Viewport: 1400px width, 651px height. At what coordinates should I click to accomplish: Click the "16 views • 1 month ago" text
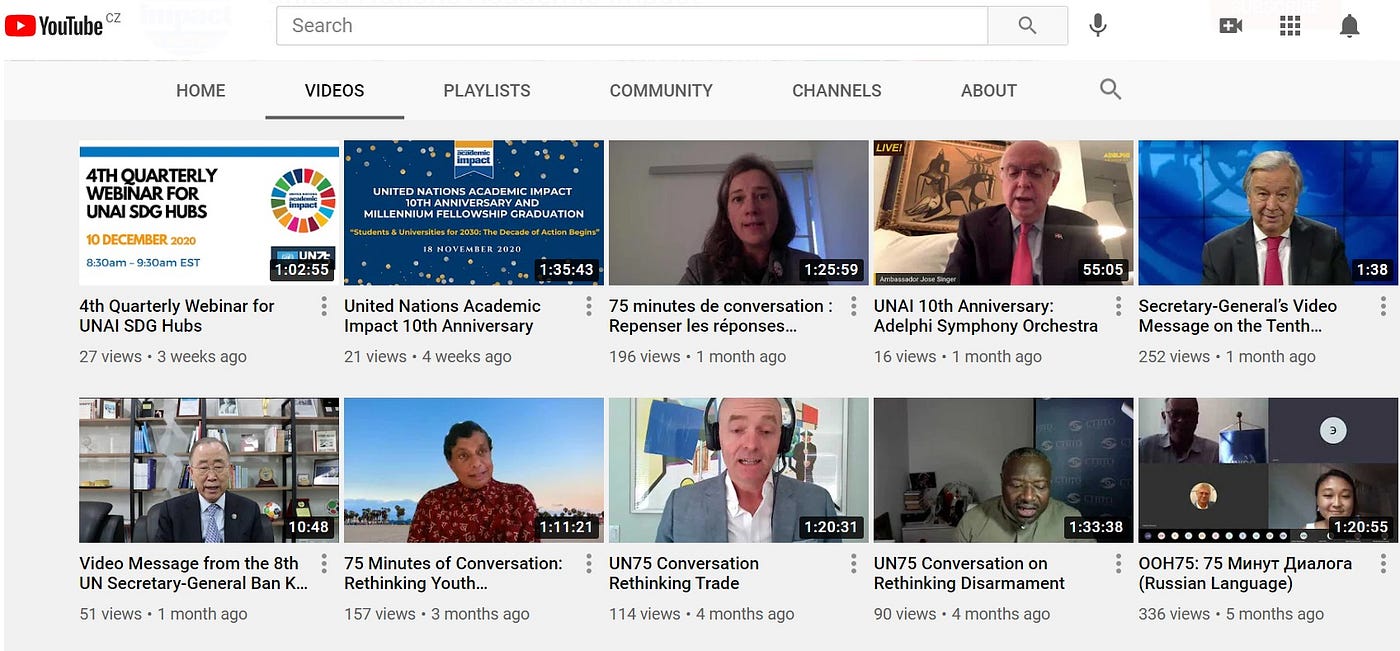958,357
